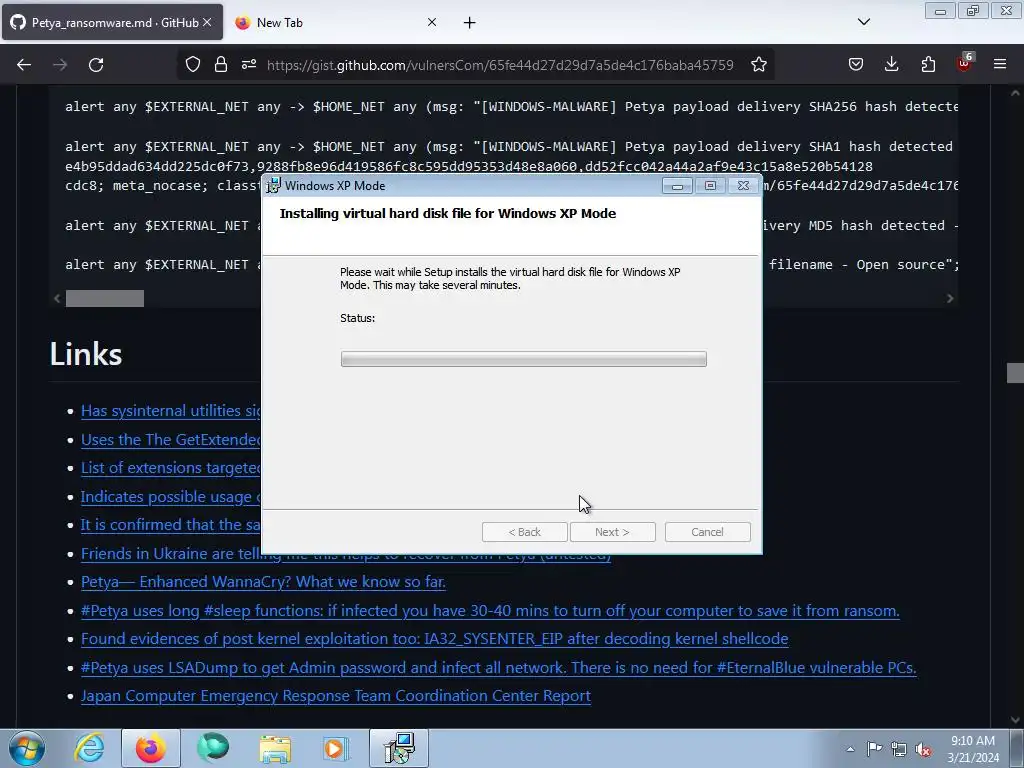Show hidden system tray icons
Viewport: 1024px width, 768px height.
click(850, 749)
